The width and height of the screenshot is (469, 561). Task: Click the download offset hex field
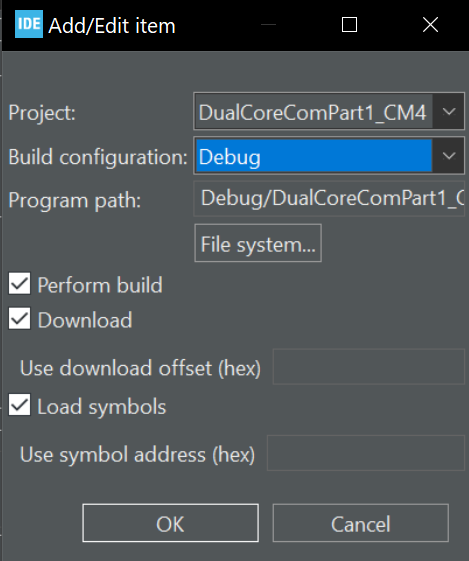tap(369, 367)
